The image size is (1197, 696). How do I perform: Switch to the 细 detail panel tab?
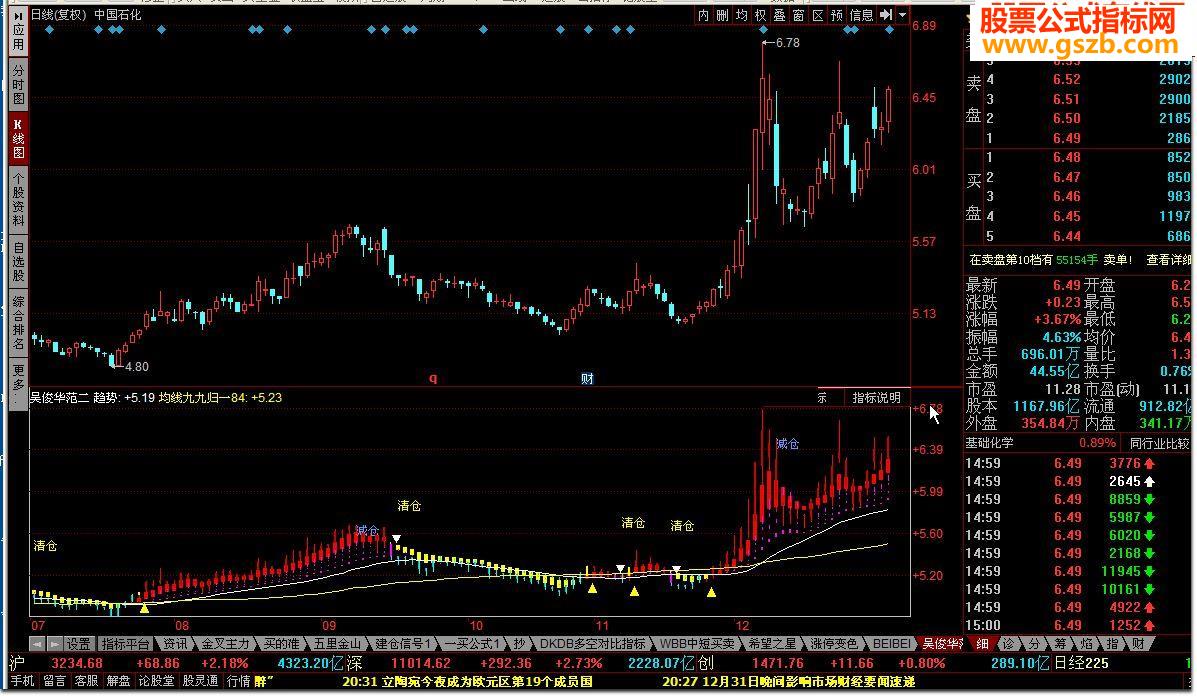[x=982, y=644]
